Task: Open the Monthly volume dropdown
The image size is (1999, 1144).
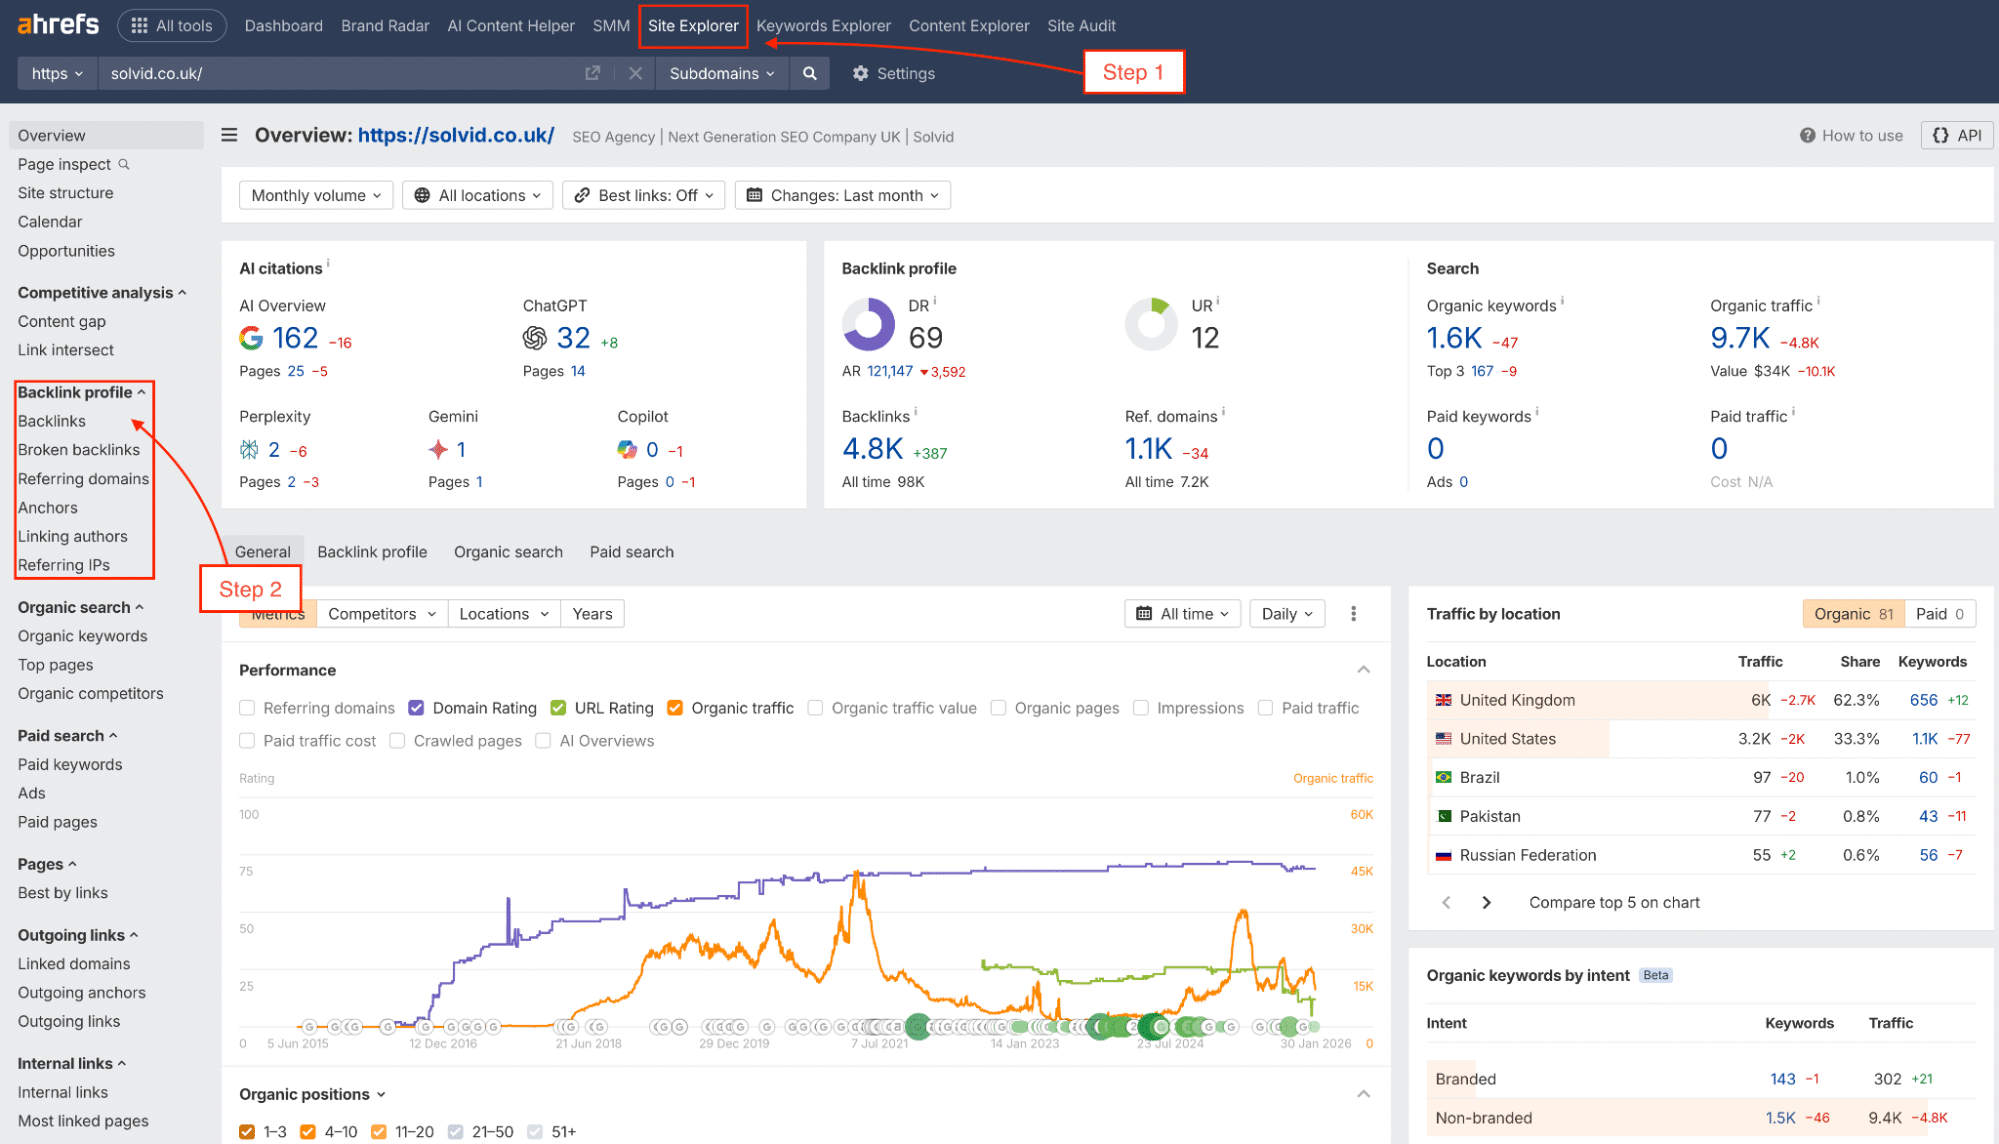Action: point(315,195)
